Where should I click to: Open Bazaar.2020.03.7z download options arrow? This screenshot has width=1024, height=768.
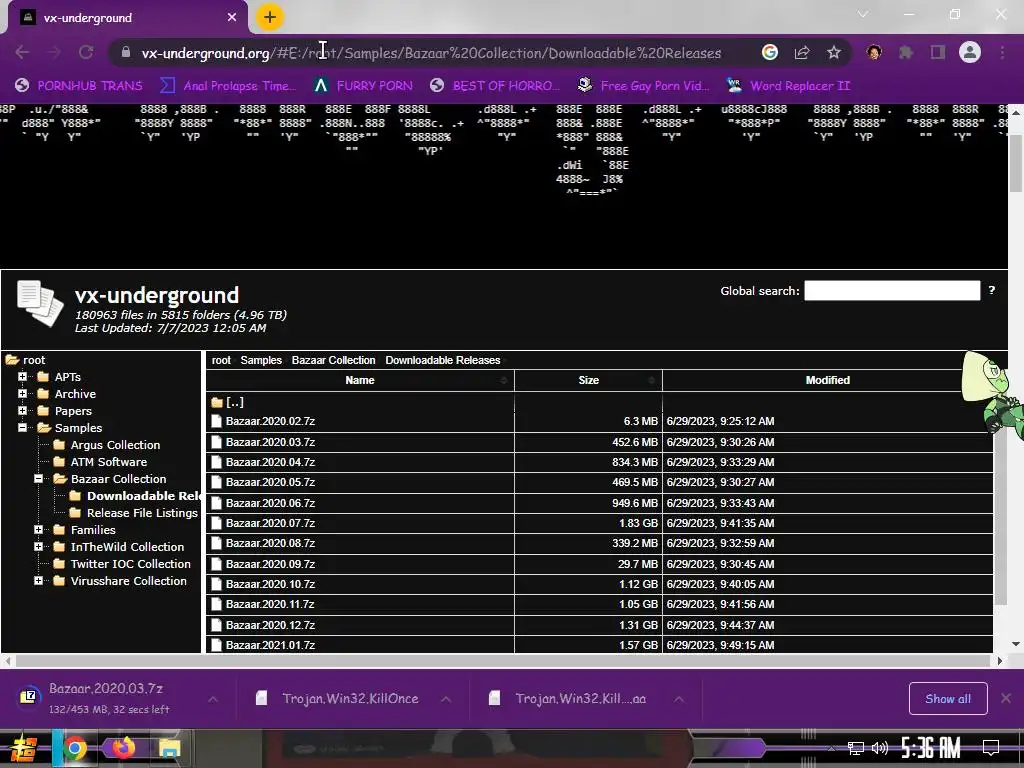tap(213, 699)
